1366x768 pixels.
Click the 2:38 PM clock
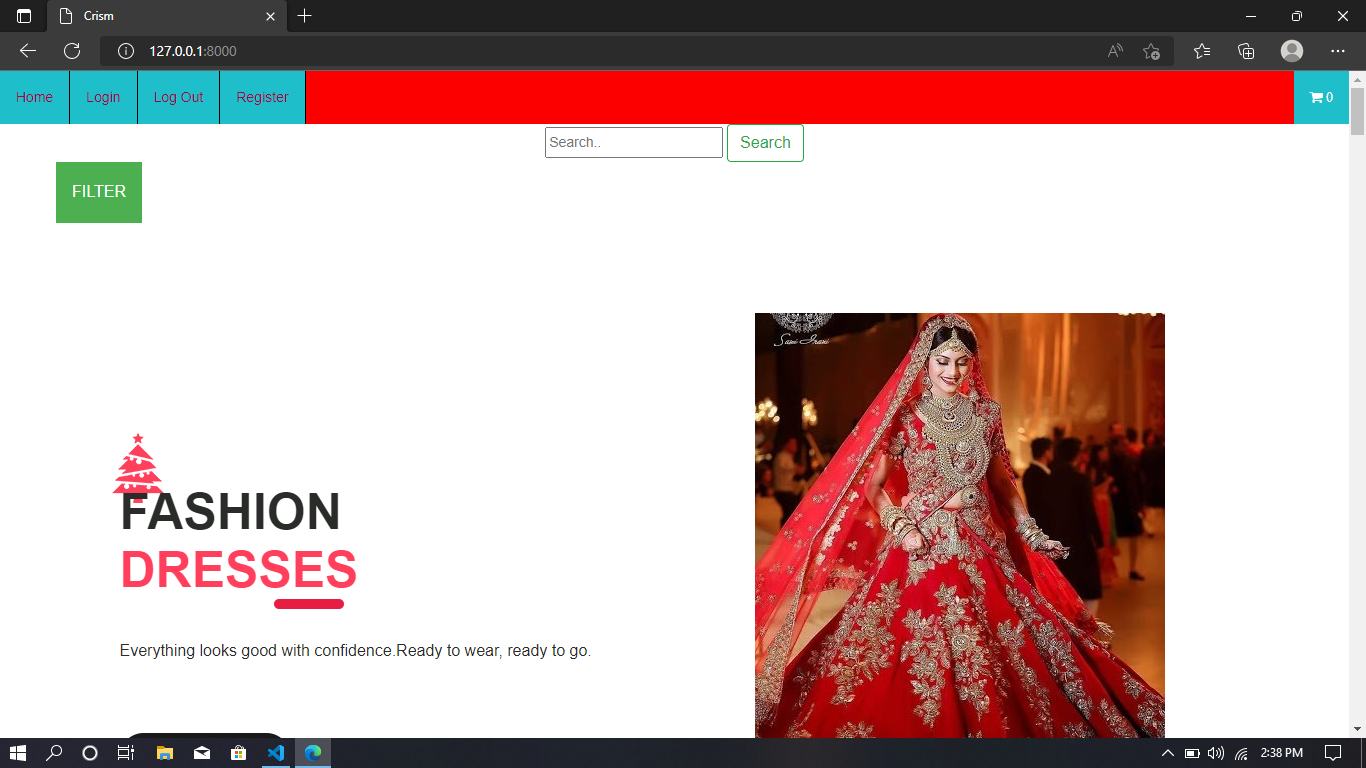(x=1282, y=753)
